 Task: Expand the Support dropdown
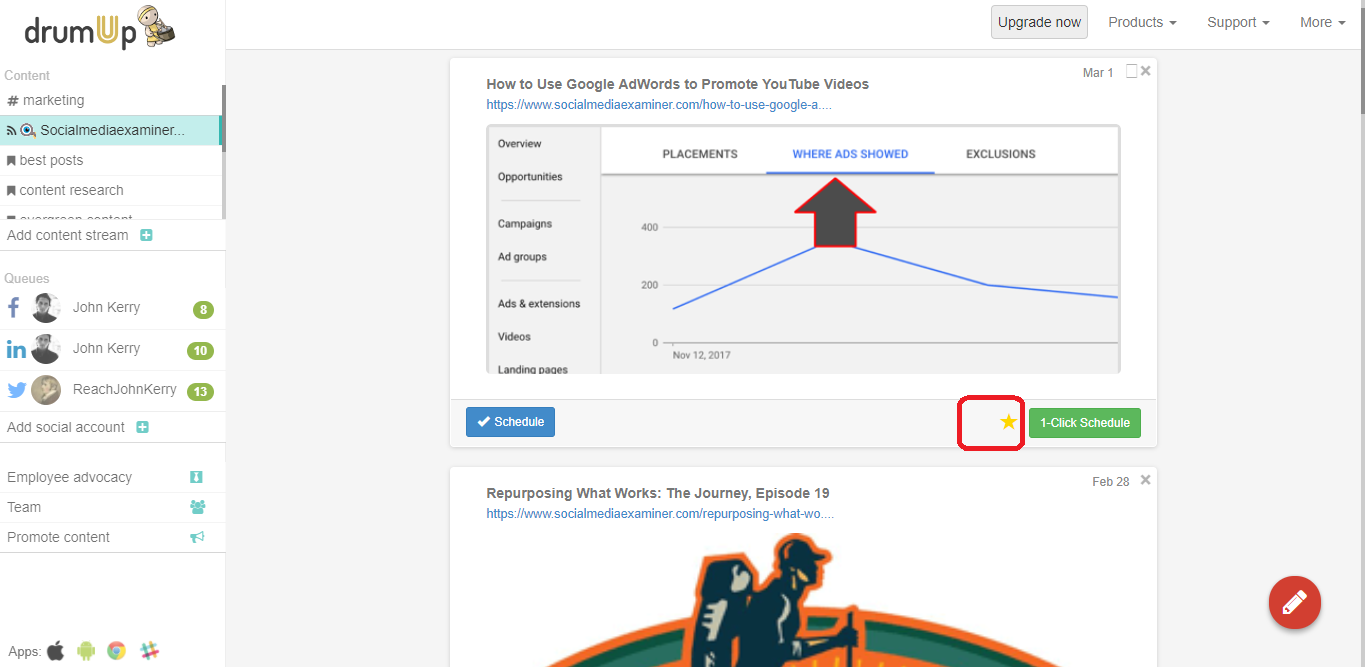coord(1238,22)
